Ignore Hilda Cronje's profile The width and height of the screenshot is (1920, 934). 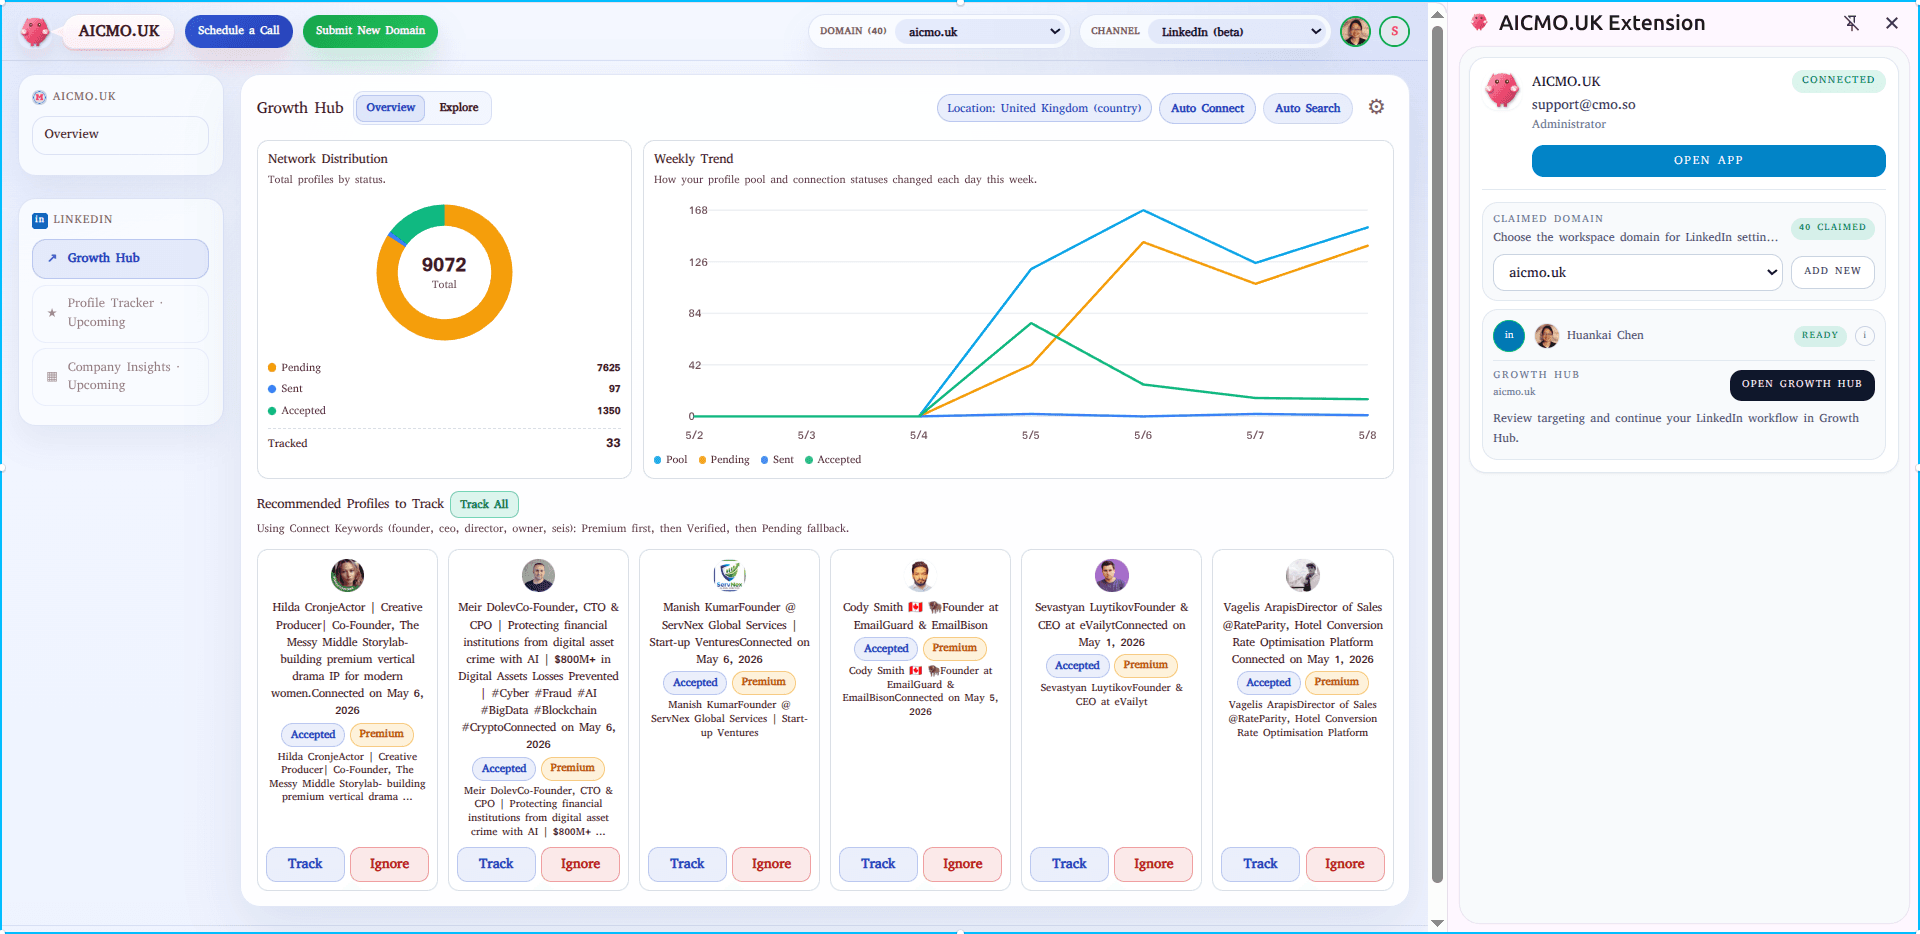389,864
